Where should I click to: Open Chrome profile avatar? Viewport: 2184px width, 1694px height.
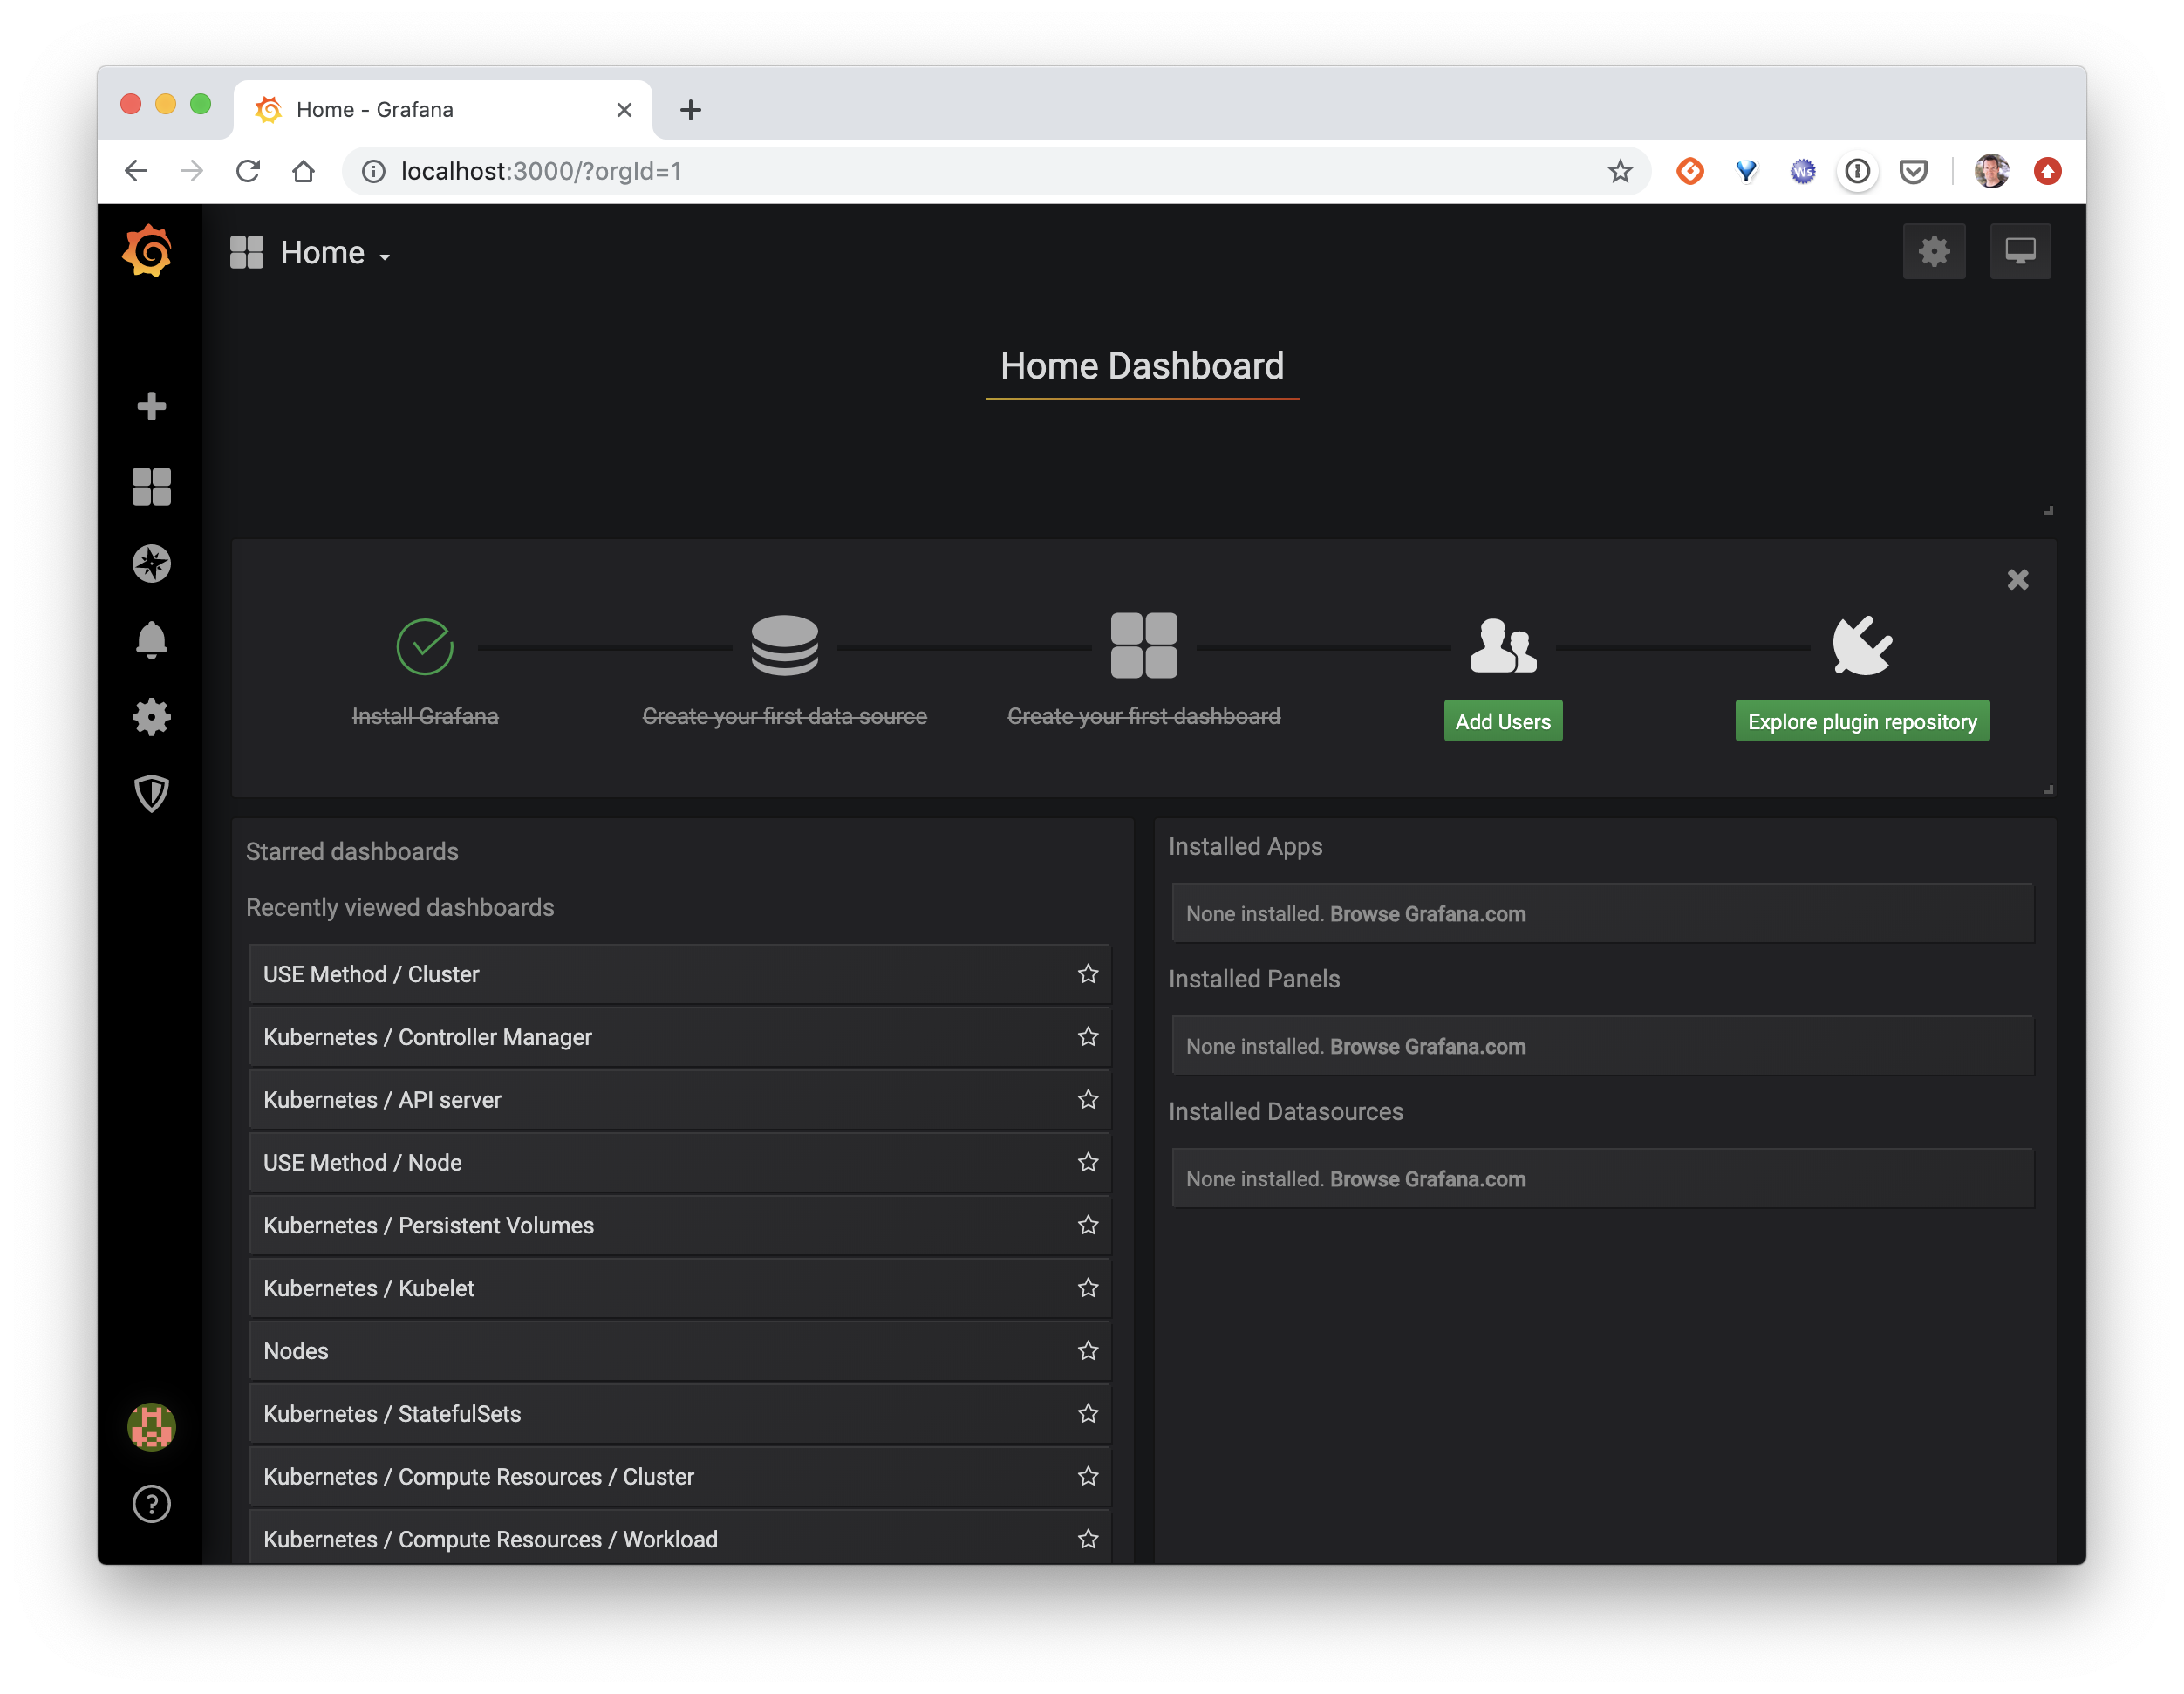1991,171
